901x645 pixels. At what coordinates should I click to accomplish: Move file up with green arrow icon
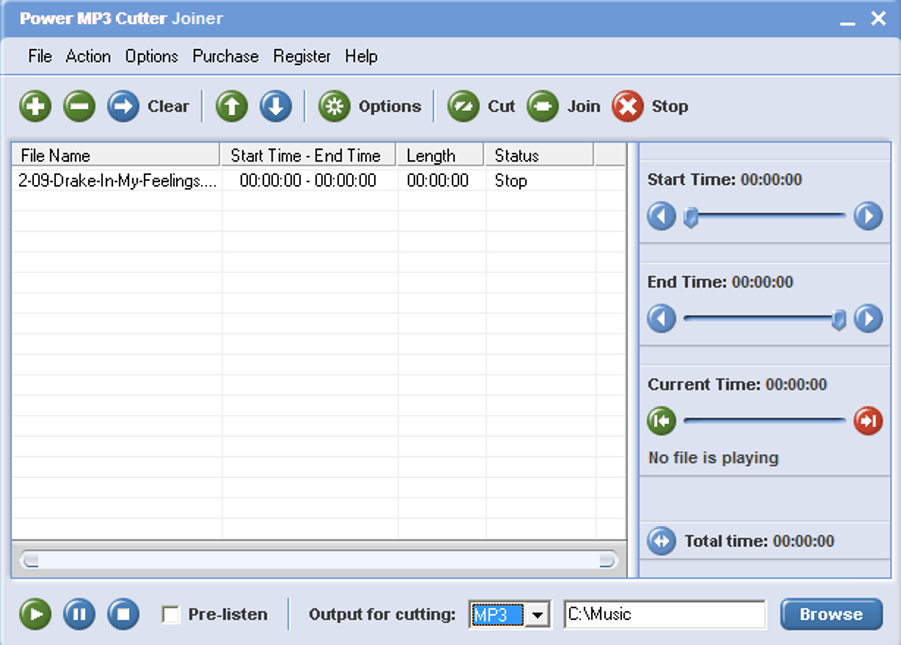[232, 106]
